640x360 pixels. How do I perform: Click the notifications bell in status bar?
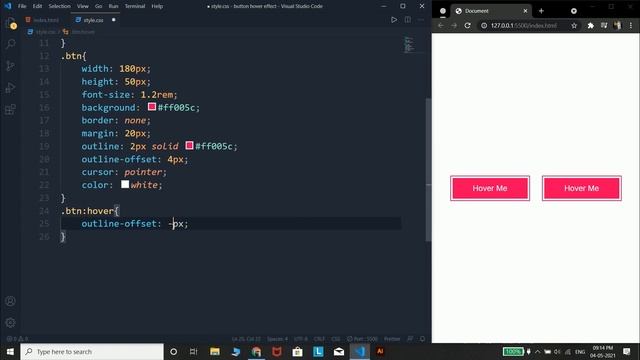[422, 339]
